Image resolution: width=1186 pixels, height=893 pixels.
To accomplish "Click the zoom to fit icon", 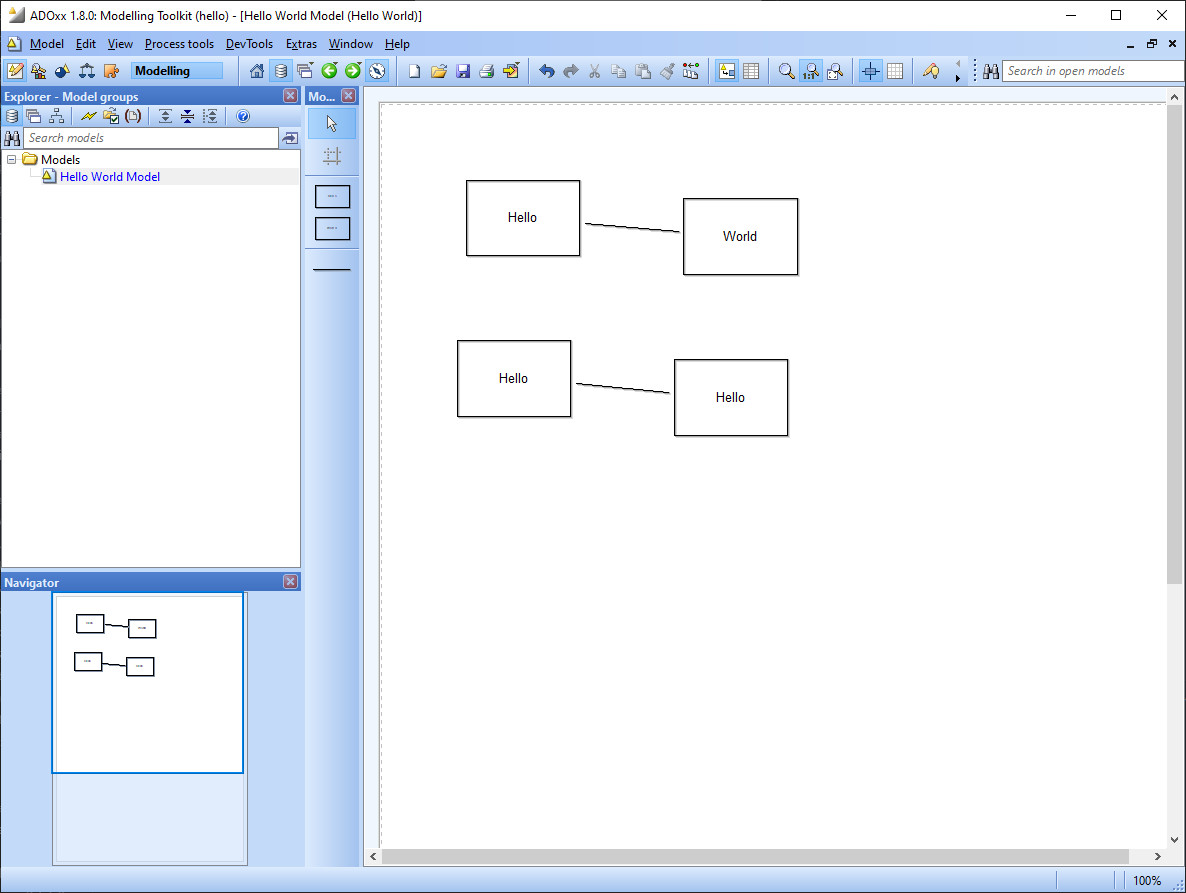I will click(835, 71).
